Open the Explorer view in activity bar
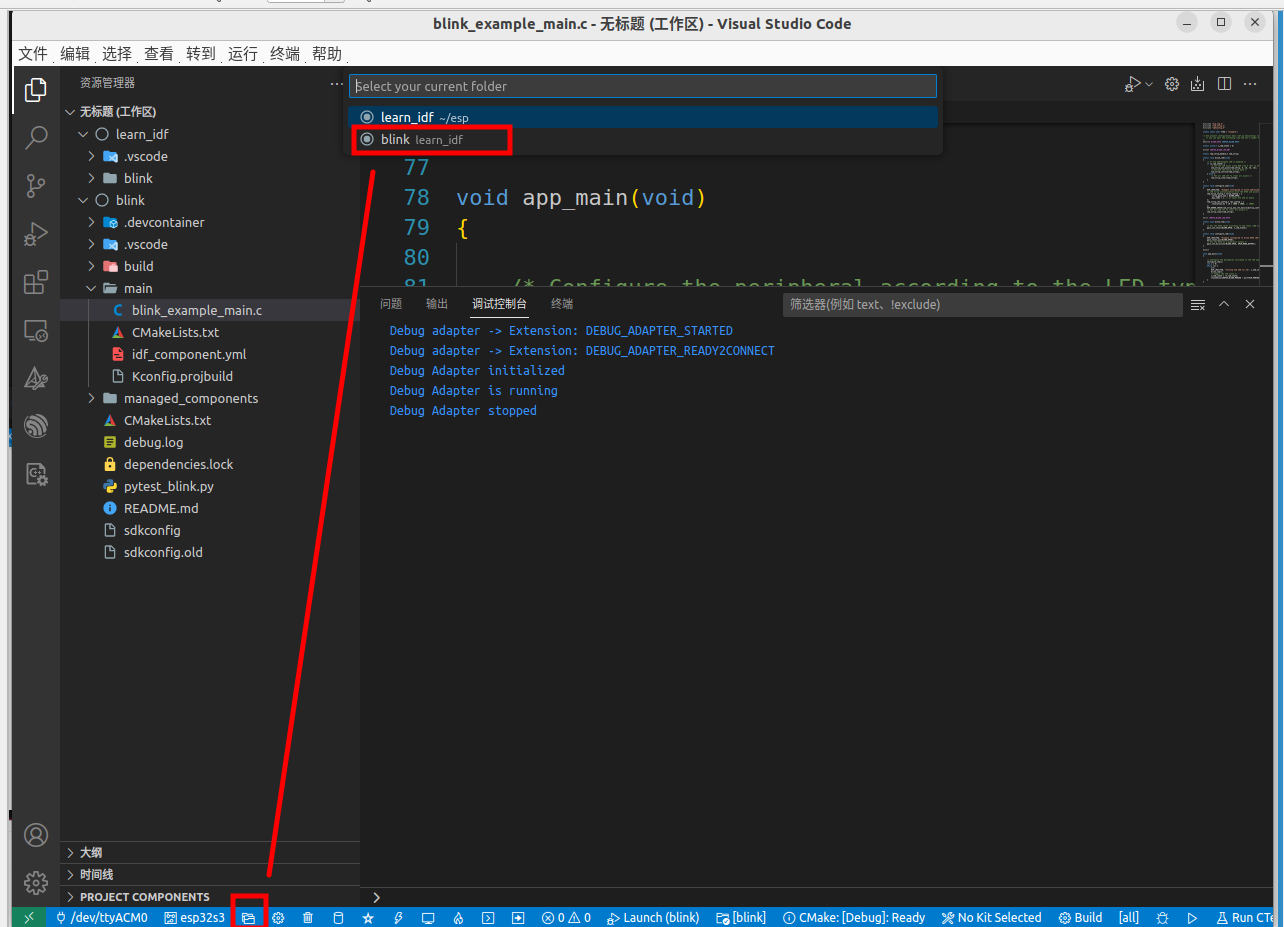Image resolution: width=1284 pixels, height=927 pixels. click(36, 90)
